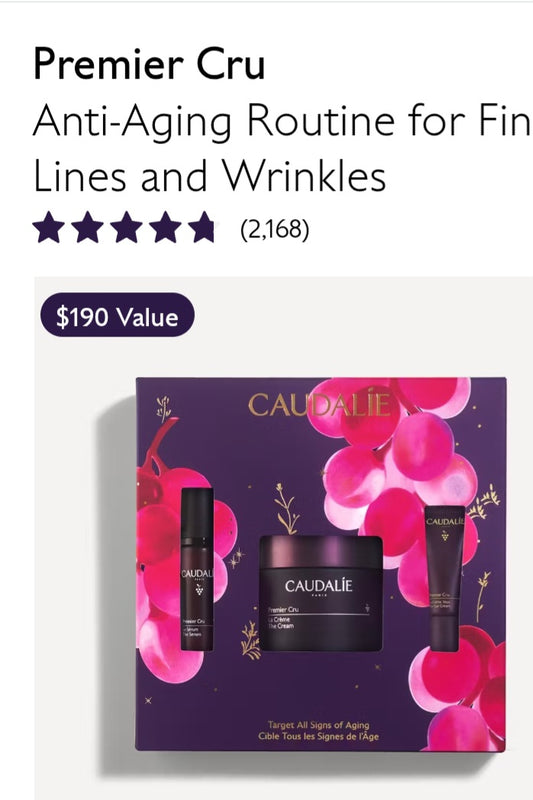Click the fourth rating star
The width and height of the screenshot is (533, 800).
point(166,228)
